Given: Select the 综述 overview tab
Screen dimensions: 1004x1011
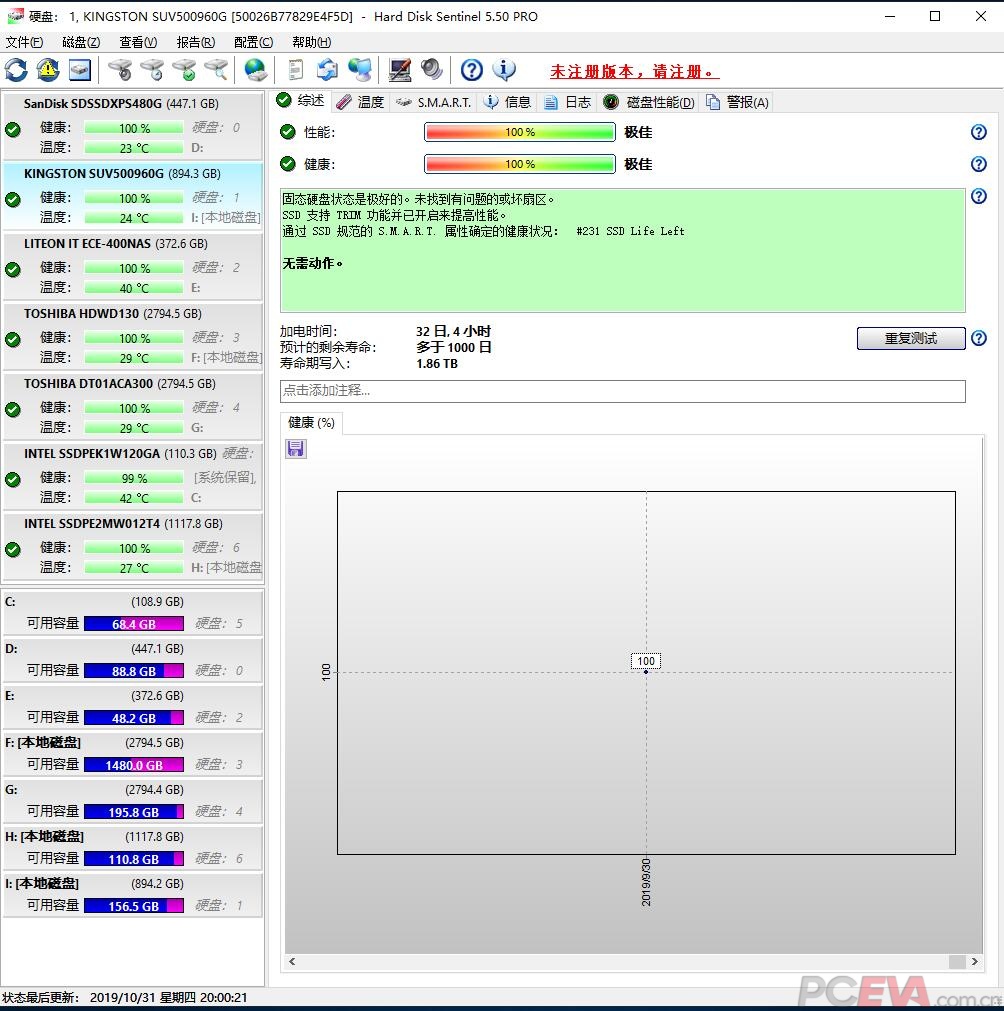Looking at the screenshot, I should click(301, 101).
